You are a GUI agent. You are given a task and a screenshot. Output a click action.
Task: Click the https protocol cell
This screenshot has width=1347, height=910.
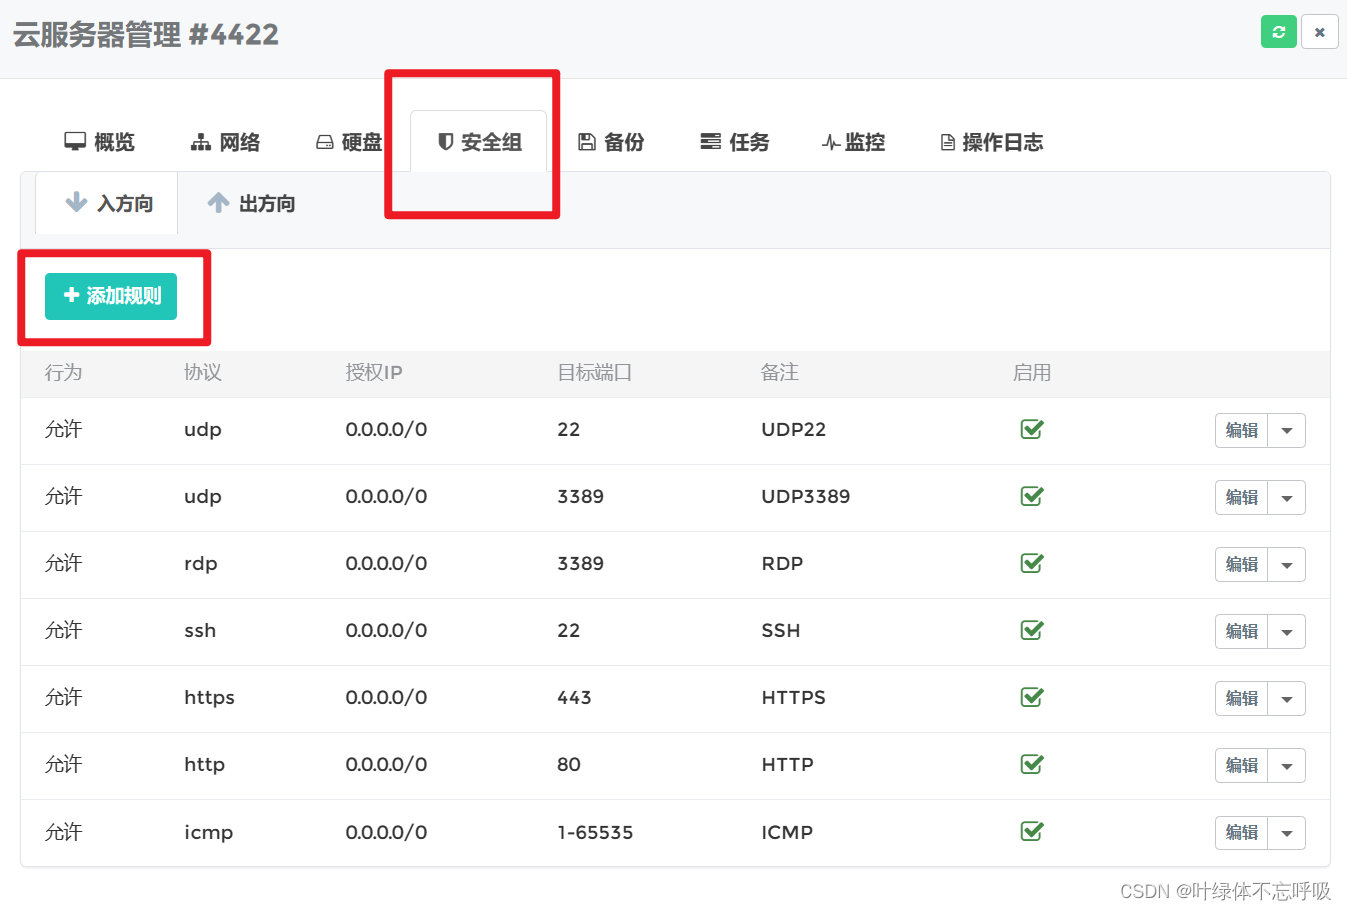pos(209,697)
